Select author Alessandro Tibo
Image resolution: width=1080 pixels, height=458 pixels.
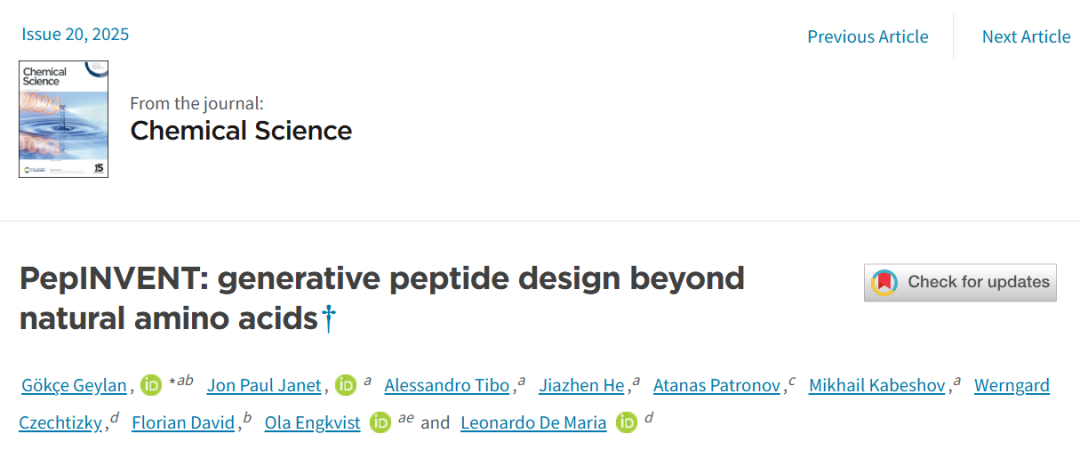click(447, 386)
